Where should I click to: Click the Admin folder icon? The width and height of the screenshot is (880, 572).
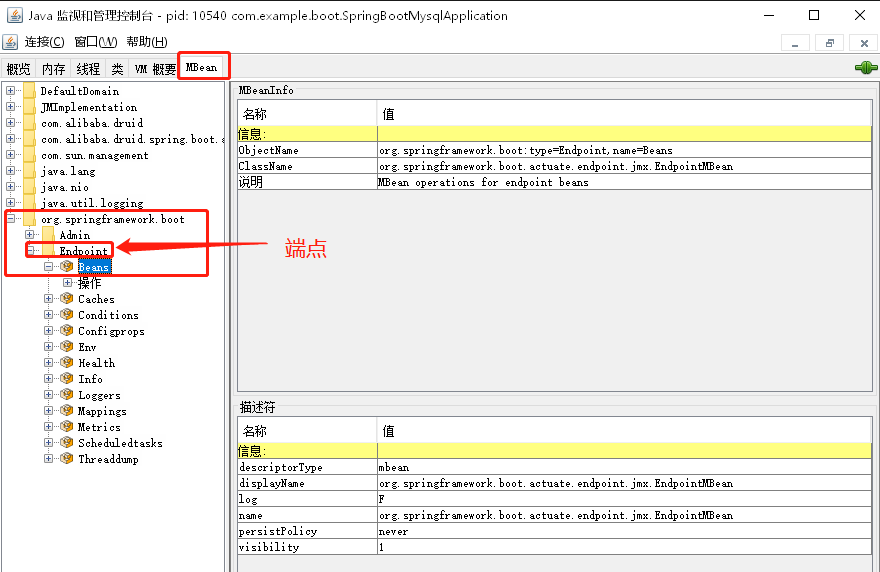click(x=48, y=235)
